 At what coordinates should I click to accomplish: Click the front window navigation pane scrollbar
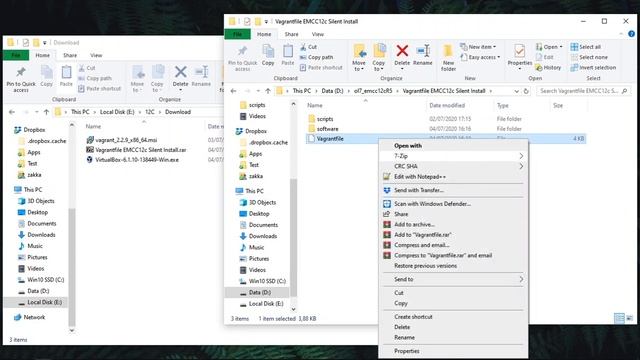(x=293, y=237)
